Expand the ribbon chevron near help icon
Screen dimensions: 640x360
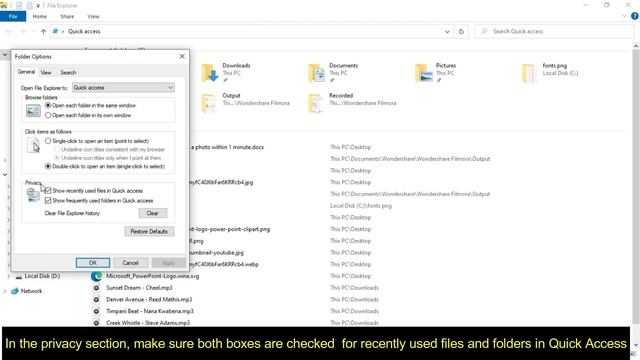(x=624, y=16)
